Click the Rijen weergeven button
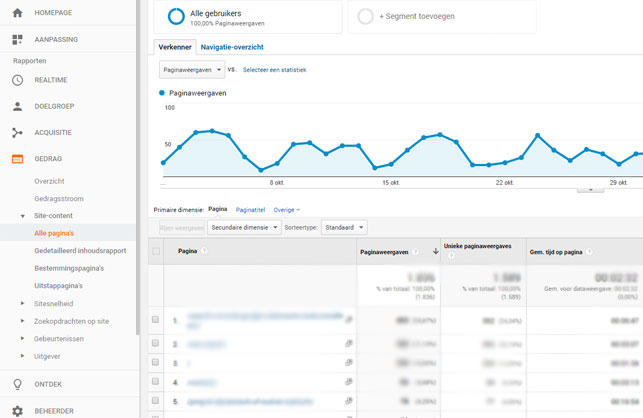This screenshot has width=643, height=418. click(x=182, y=228)
